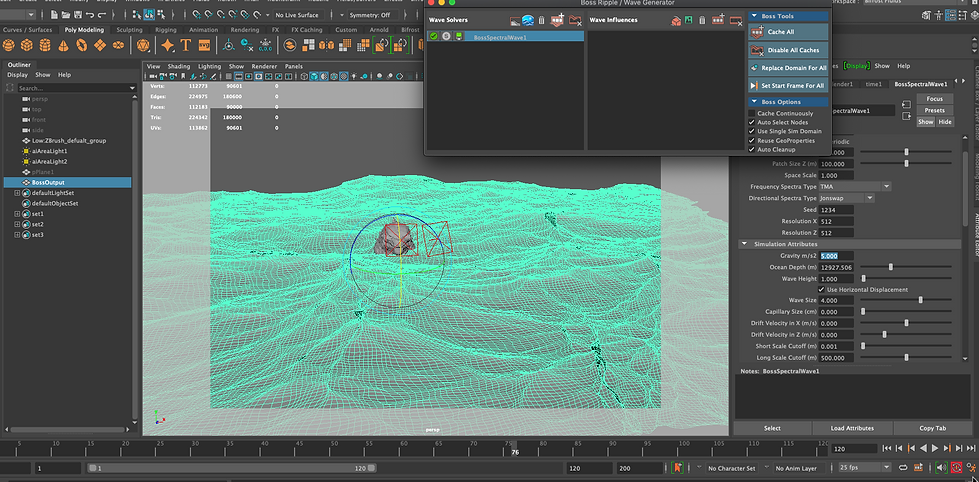Click remove cache icon in Wave Solvers
Viewport: 979px width, 482px height.
575,21
